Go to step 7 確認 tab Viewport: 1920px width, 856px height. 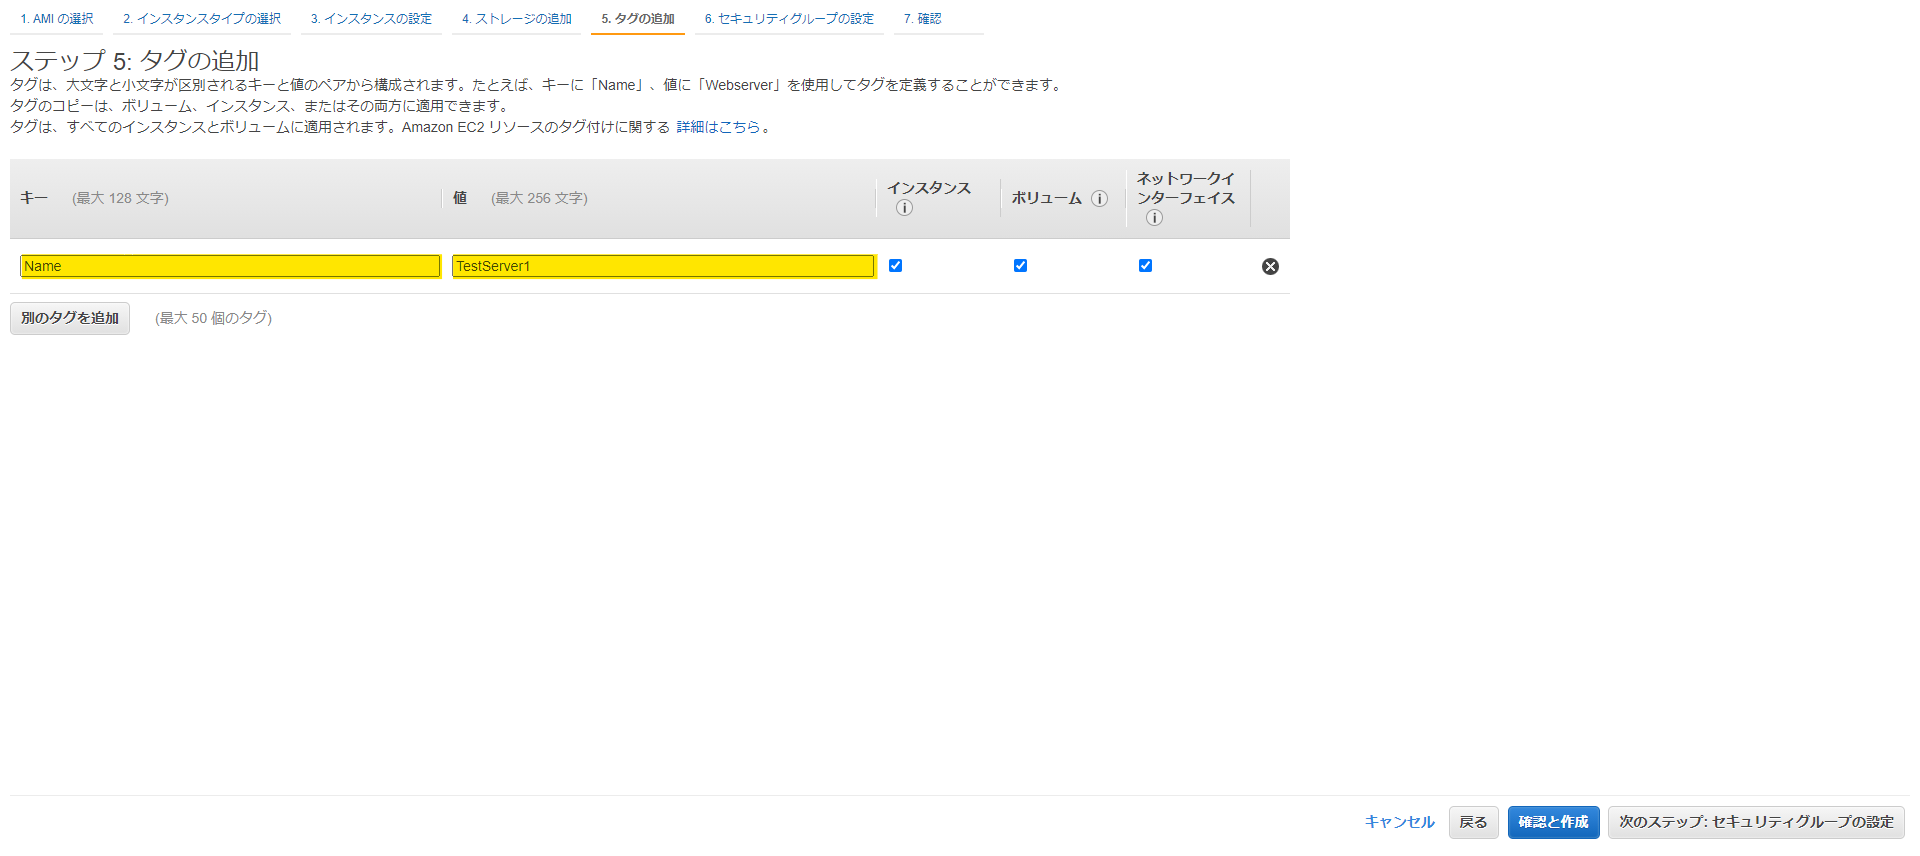pyautogui.click(x=922, y=19)
